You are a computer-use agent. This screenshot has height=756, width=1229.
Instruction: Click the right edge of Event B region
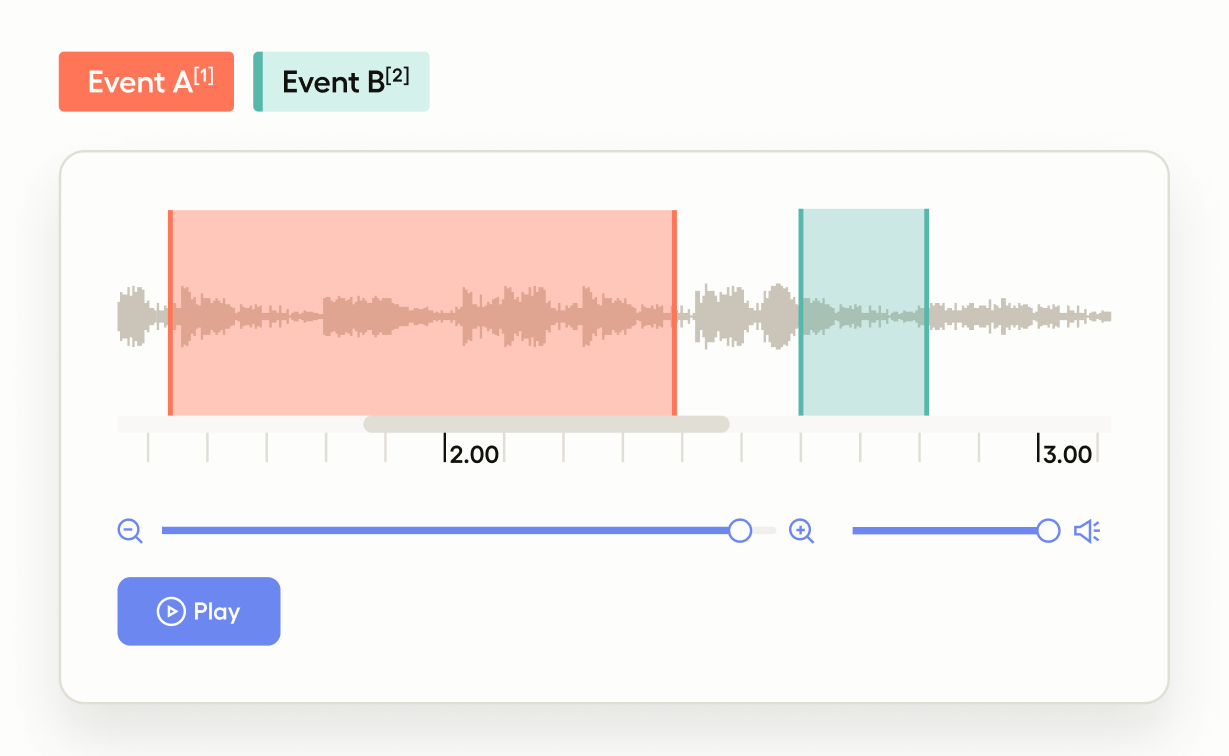[x=927, y=312]
